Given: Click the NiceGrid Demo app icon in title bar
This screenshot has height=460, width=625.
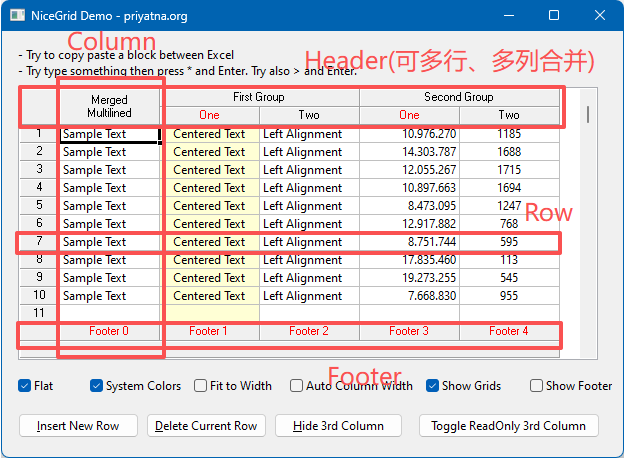Looking at the screenshot, I should 17,16.
